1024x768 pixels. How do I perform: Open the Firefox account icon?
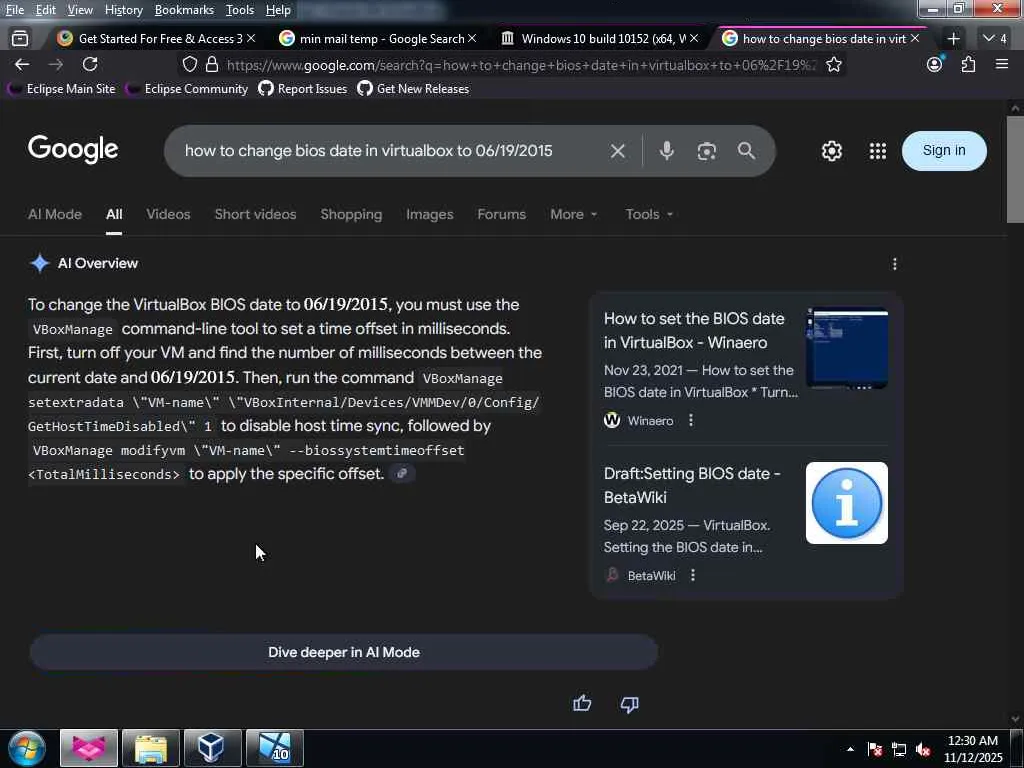tap(935, 64)
